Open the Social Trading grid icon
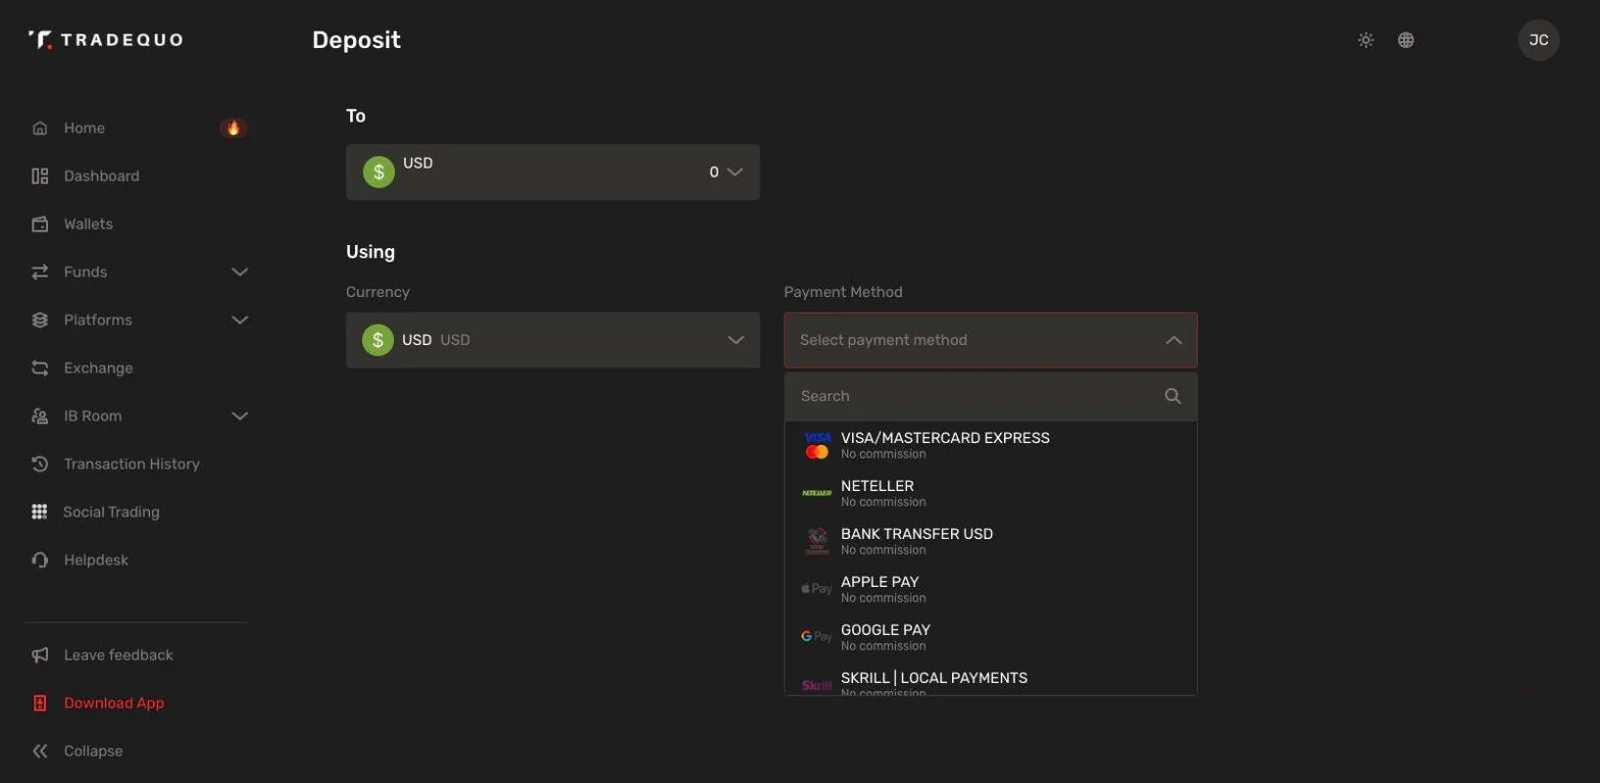The image size is (1600, 783). (x=39, y=512)
